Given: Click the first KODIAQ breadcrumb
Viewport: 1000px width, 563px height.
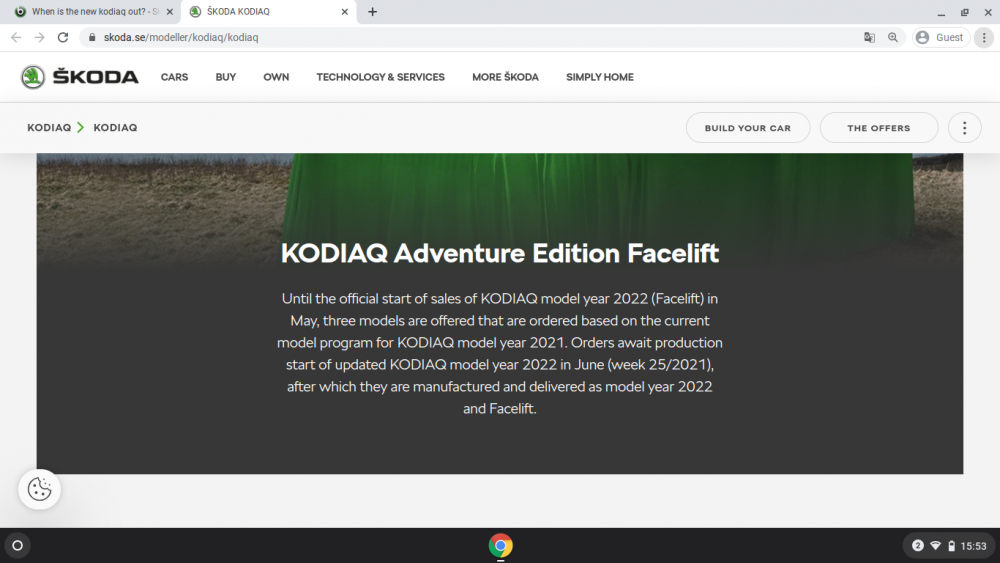Looking at the screenshot, I should tap(49, 128).
